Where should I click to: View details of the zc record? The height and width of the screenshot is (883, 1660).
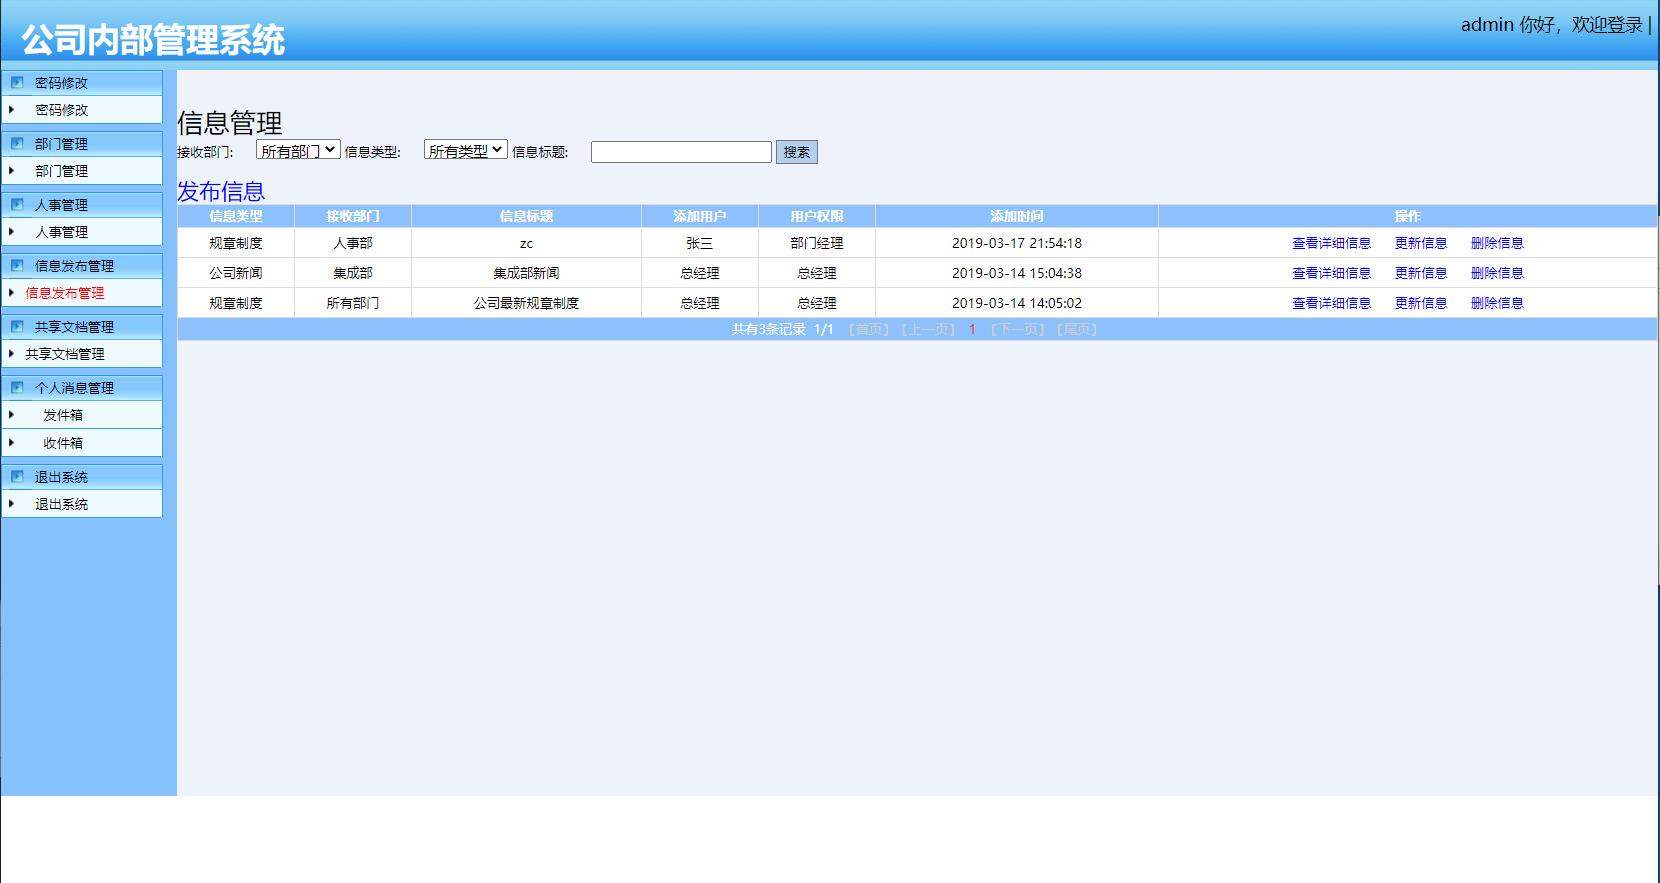pyautogui.click(x=1331, y=243)
